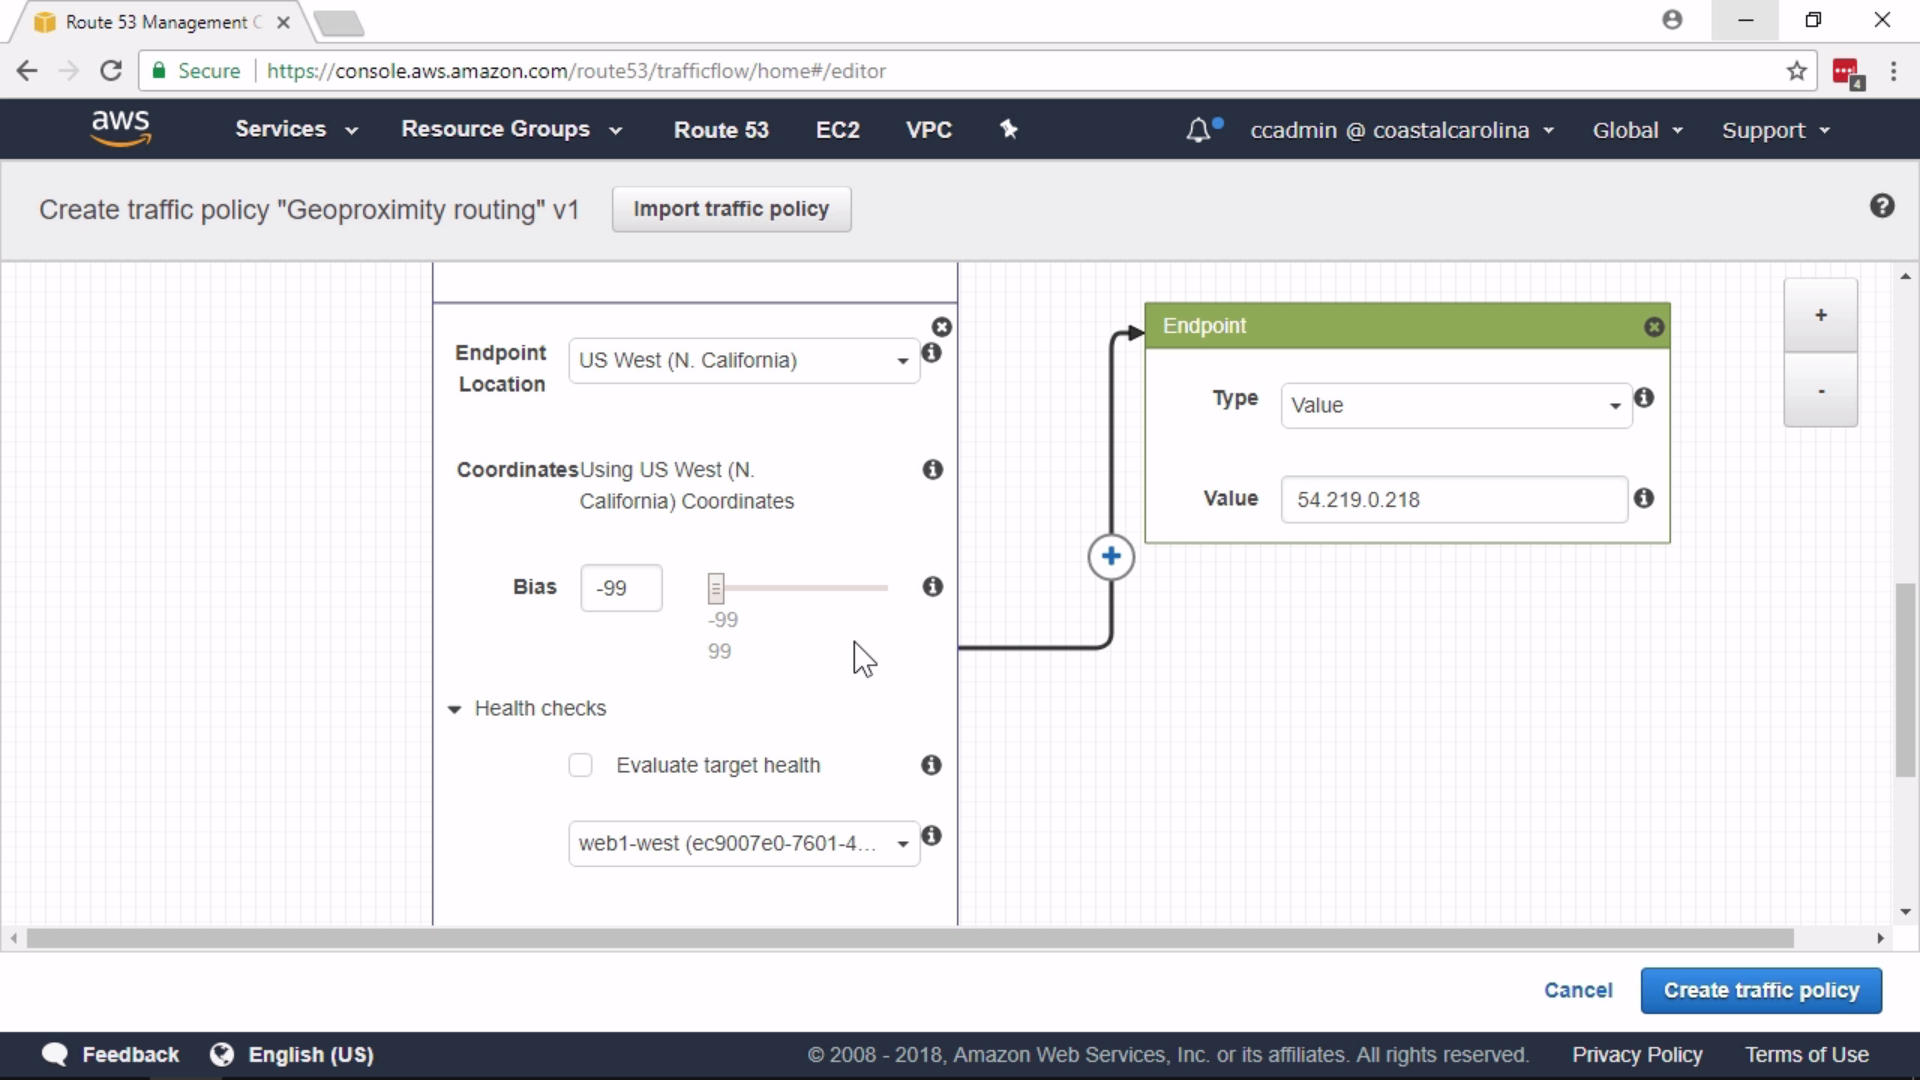Open the Global region menu

click(1637, 130)
